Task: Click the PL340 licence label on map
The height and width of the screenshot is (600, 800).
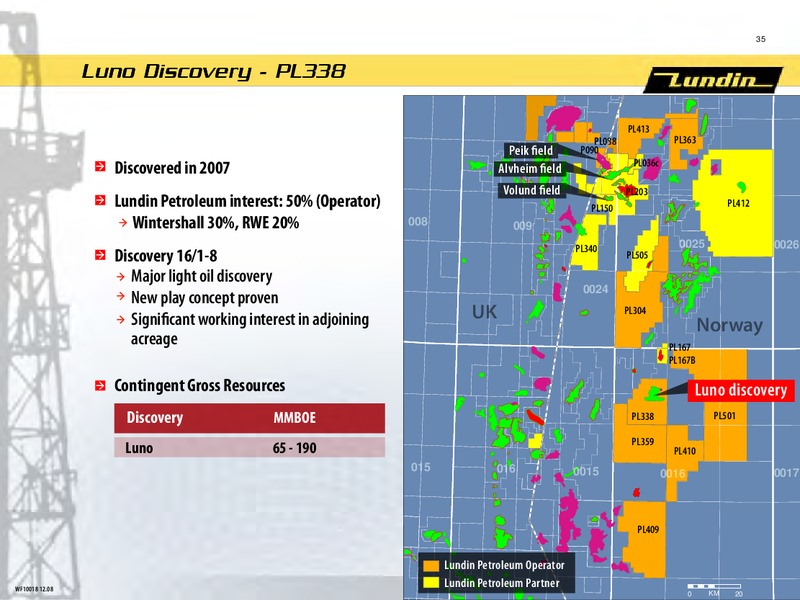Action: [x=586, y=249]
